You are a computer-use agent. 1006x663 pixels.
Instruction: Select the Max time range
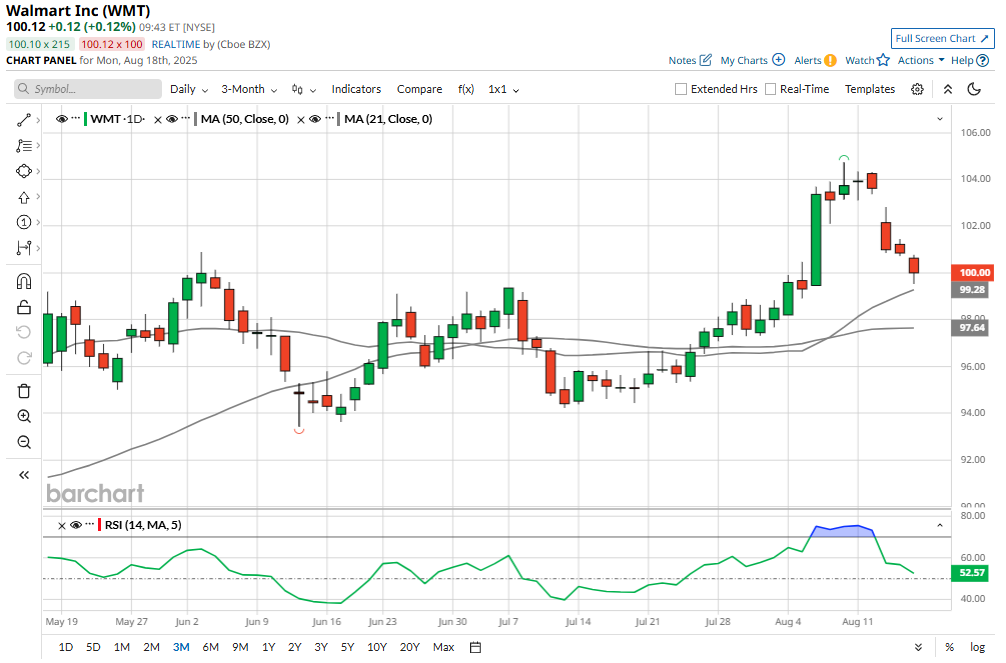443,647
